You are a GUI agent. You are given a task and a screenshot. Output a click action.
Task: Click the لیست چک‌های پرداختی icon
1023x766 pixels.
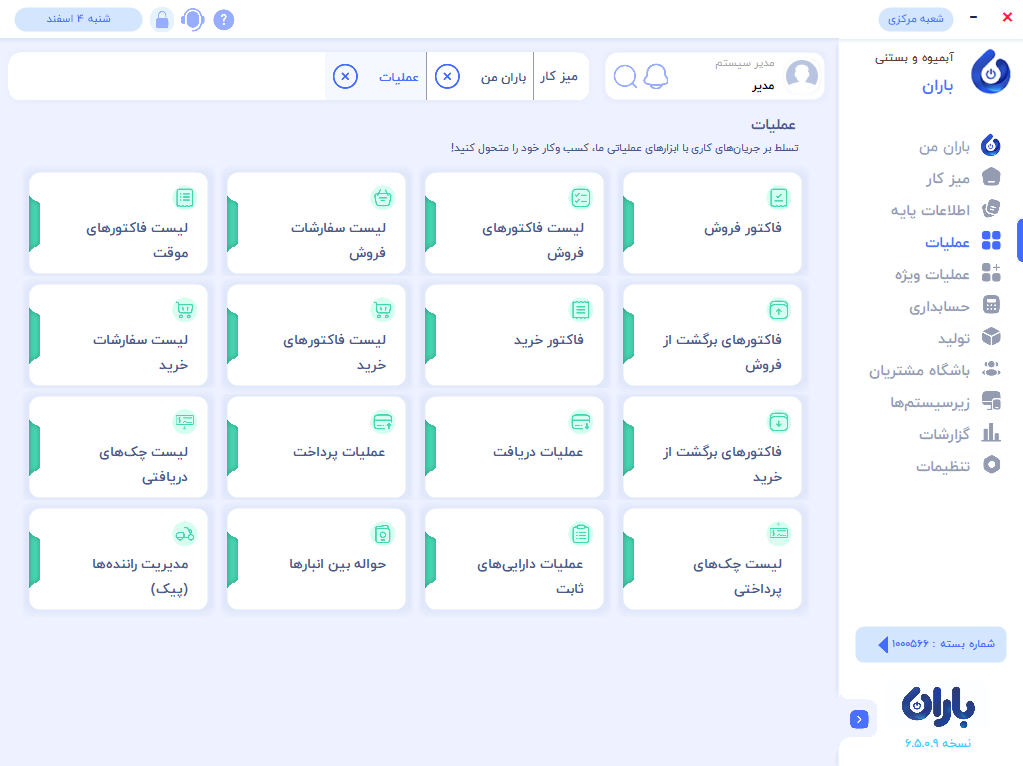pos(778,534)
